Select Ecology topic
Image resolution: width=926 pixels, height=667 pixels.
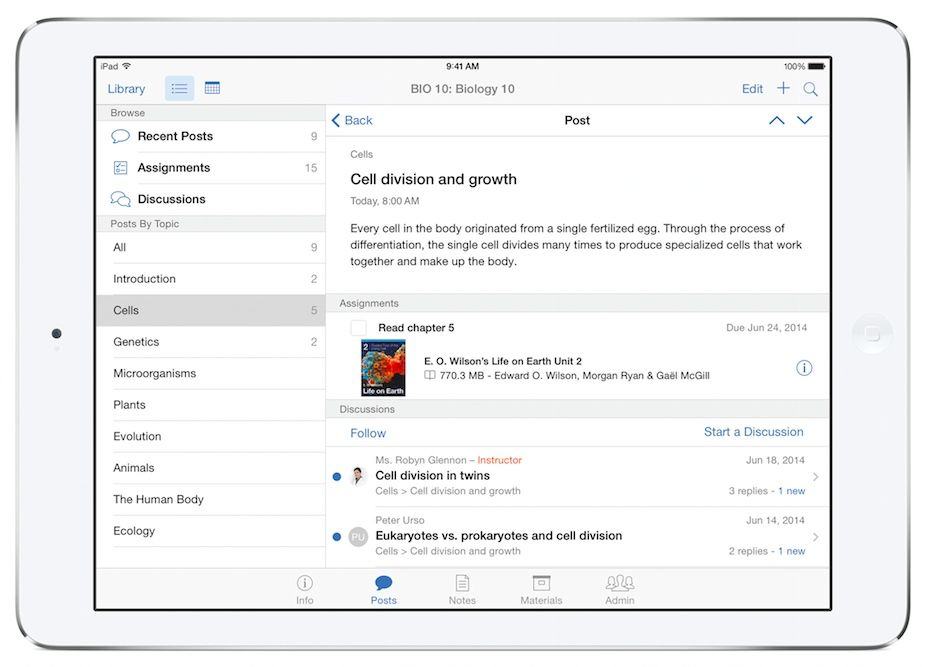[211, 531]
